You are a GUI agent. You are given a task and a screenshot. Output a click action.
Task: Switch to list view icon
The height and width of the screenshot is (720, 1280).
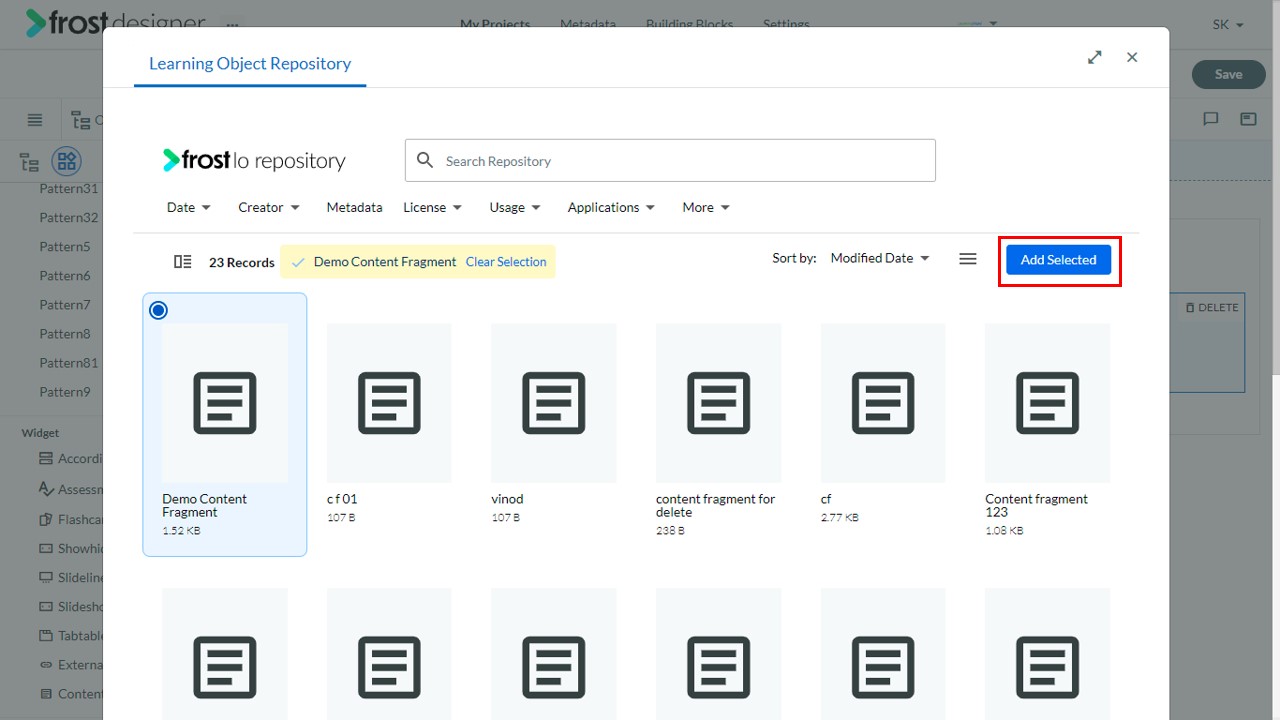(x=967, y=259)
